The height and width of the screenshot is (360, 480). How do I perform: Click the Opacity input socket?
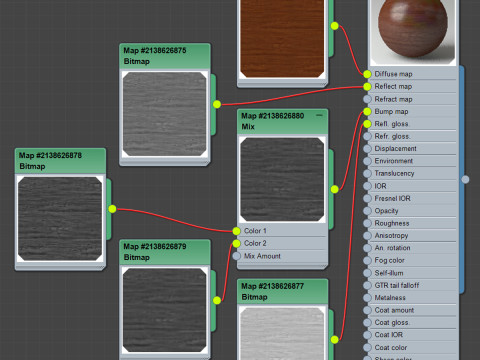tap(367, 211)
